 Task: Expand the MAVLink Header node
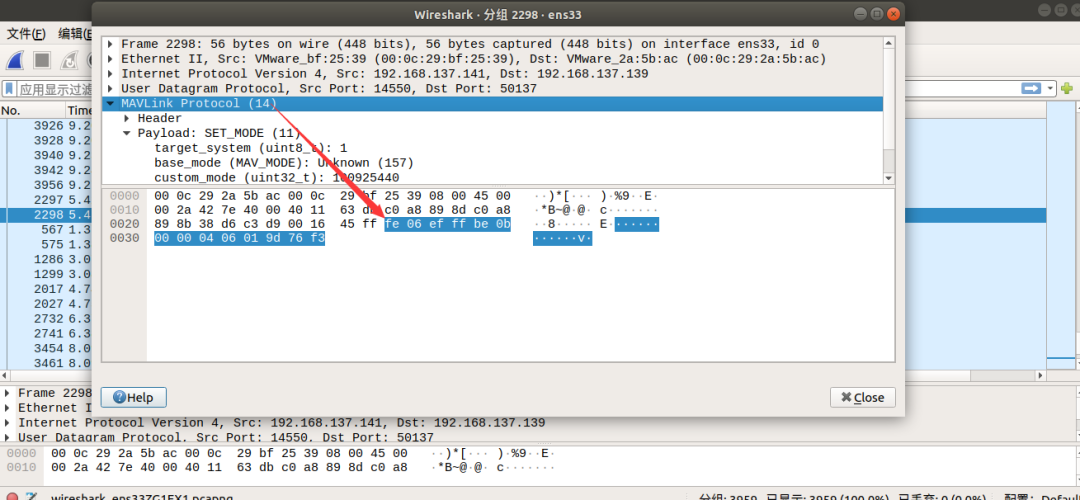point(127,118)
